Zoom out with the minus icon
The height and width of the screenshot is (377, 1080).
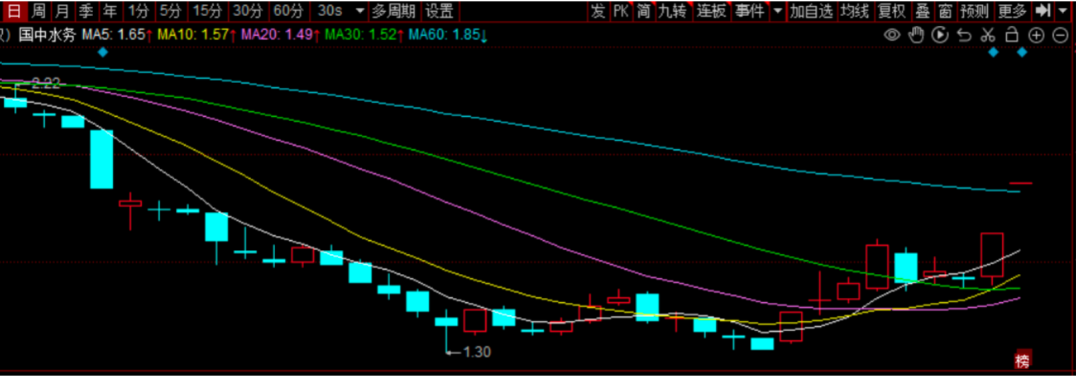click(x=1060, y=35)
